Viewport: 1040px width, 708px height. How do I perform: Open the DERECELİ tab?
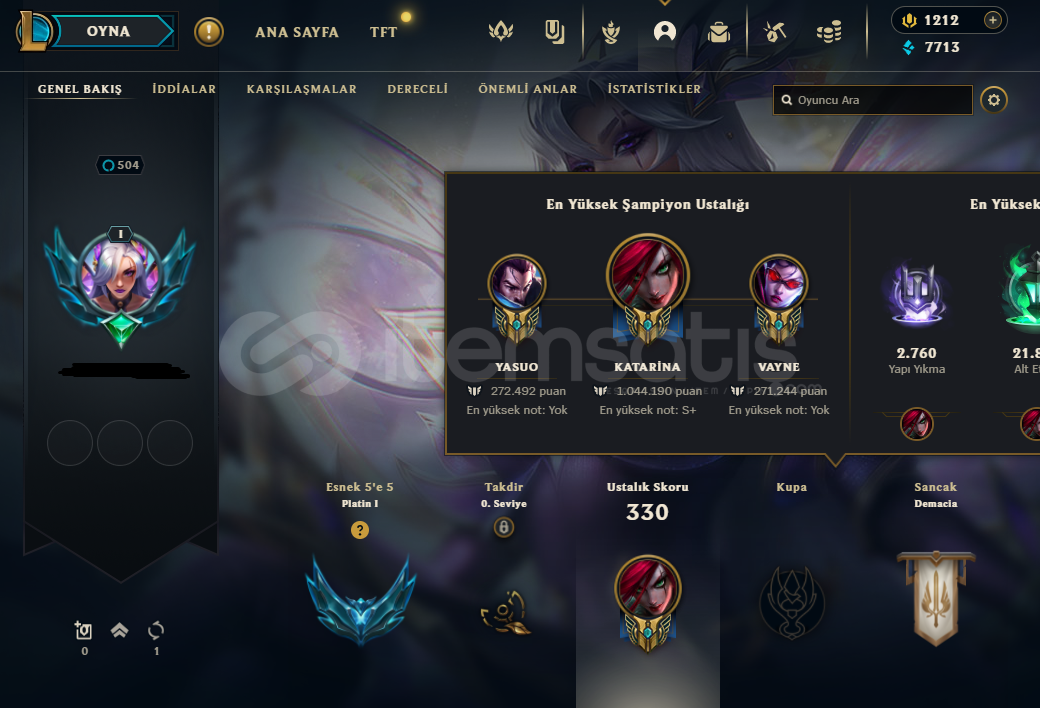pos(418,89)
